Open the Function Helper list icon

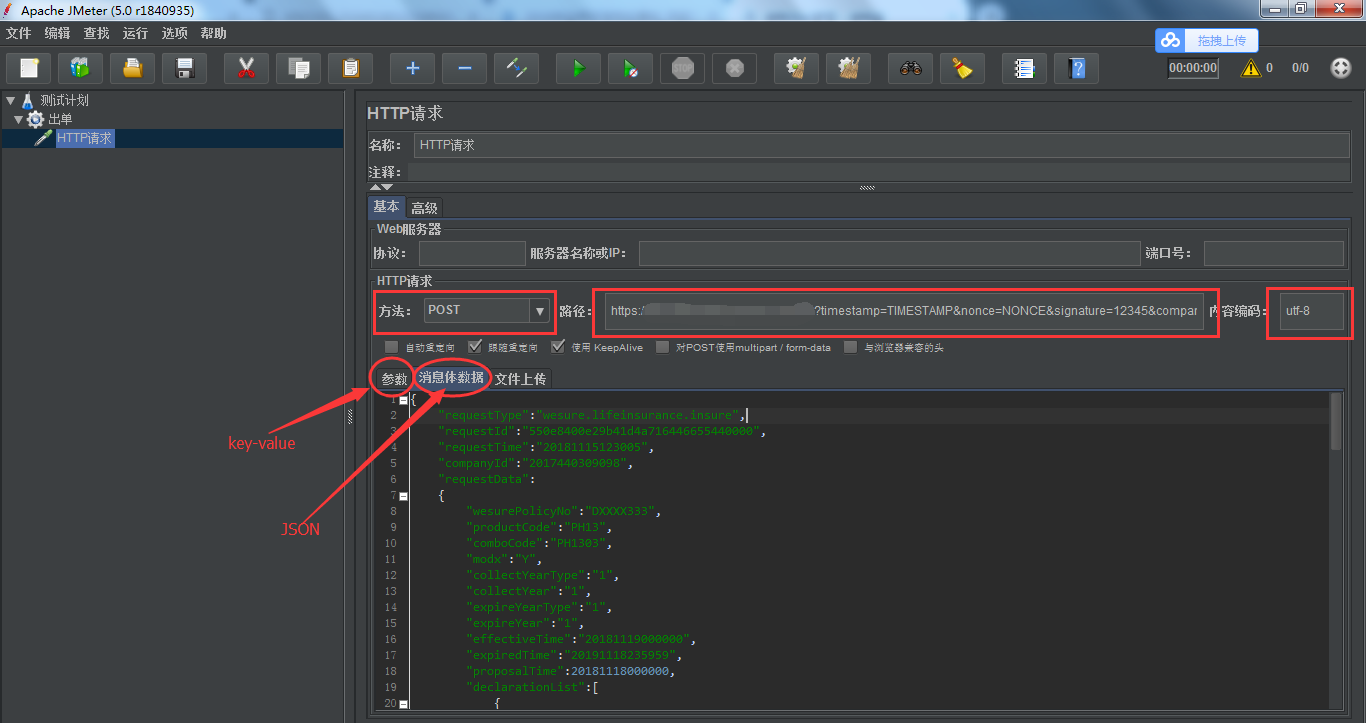tap(1024, 68)
